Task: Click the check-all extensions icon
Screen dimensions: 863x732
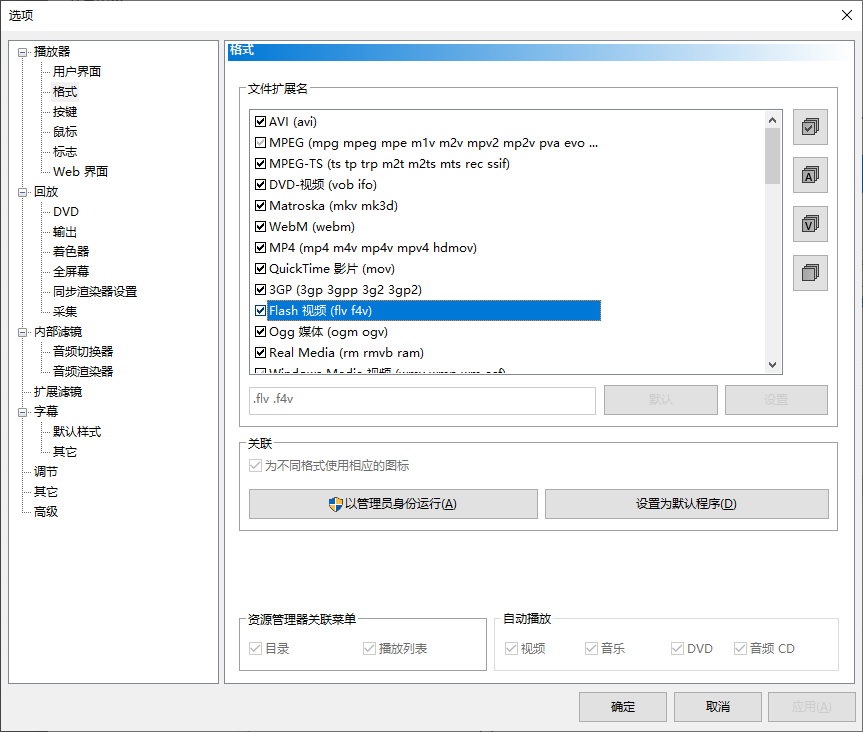Action: pyautogui.click(x=810, y=127)
